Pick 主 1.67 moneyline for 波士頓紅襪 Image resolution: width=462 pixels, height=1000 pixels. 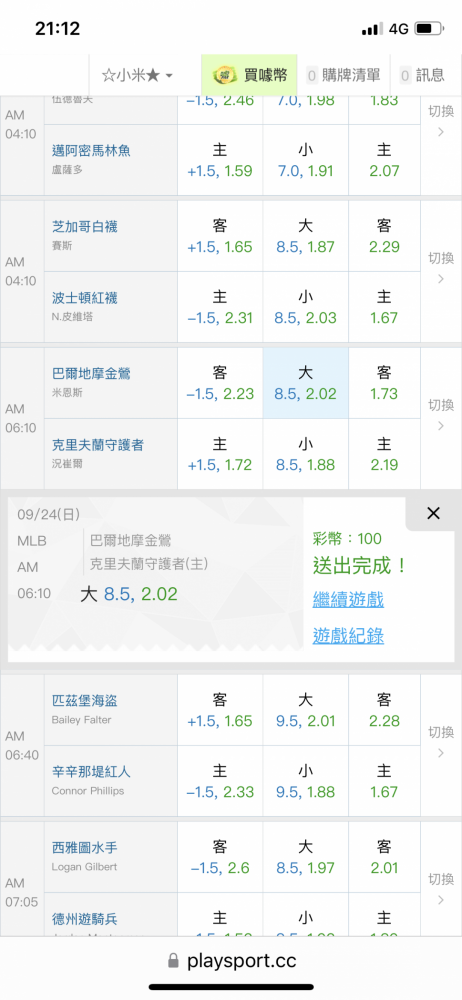click(x=384, y=307)
